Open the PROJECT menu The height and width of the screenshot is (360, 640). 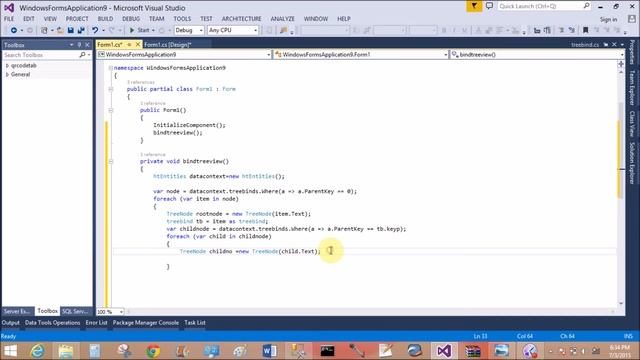(77, 19)
